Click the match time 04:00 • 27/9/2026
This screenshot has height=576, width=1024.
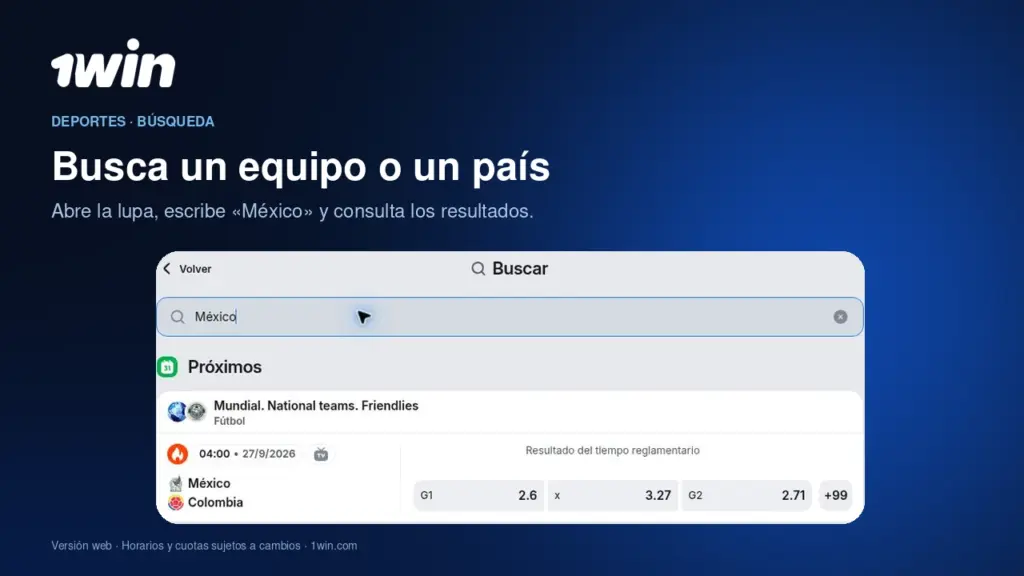coord(247,454)
